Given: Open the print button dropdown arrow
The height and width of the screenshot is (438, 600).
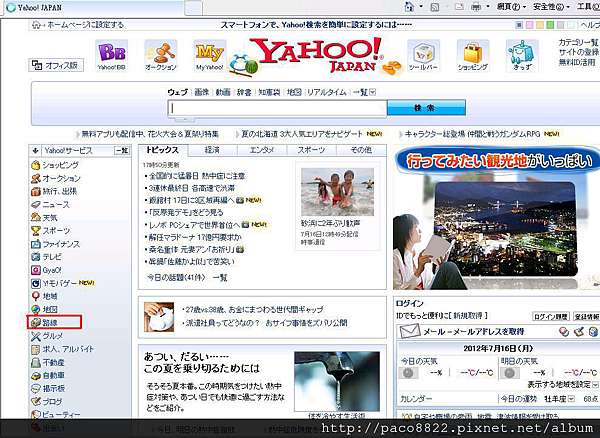Looking at the screenshot, I should pos(488,7).
